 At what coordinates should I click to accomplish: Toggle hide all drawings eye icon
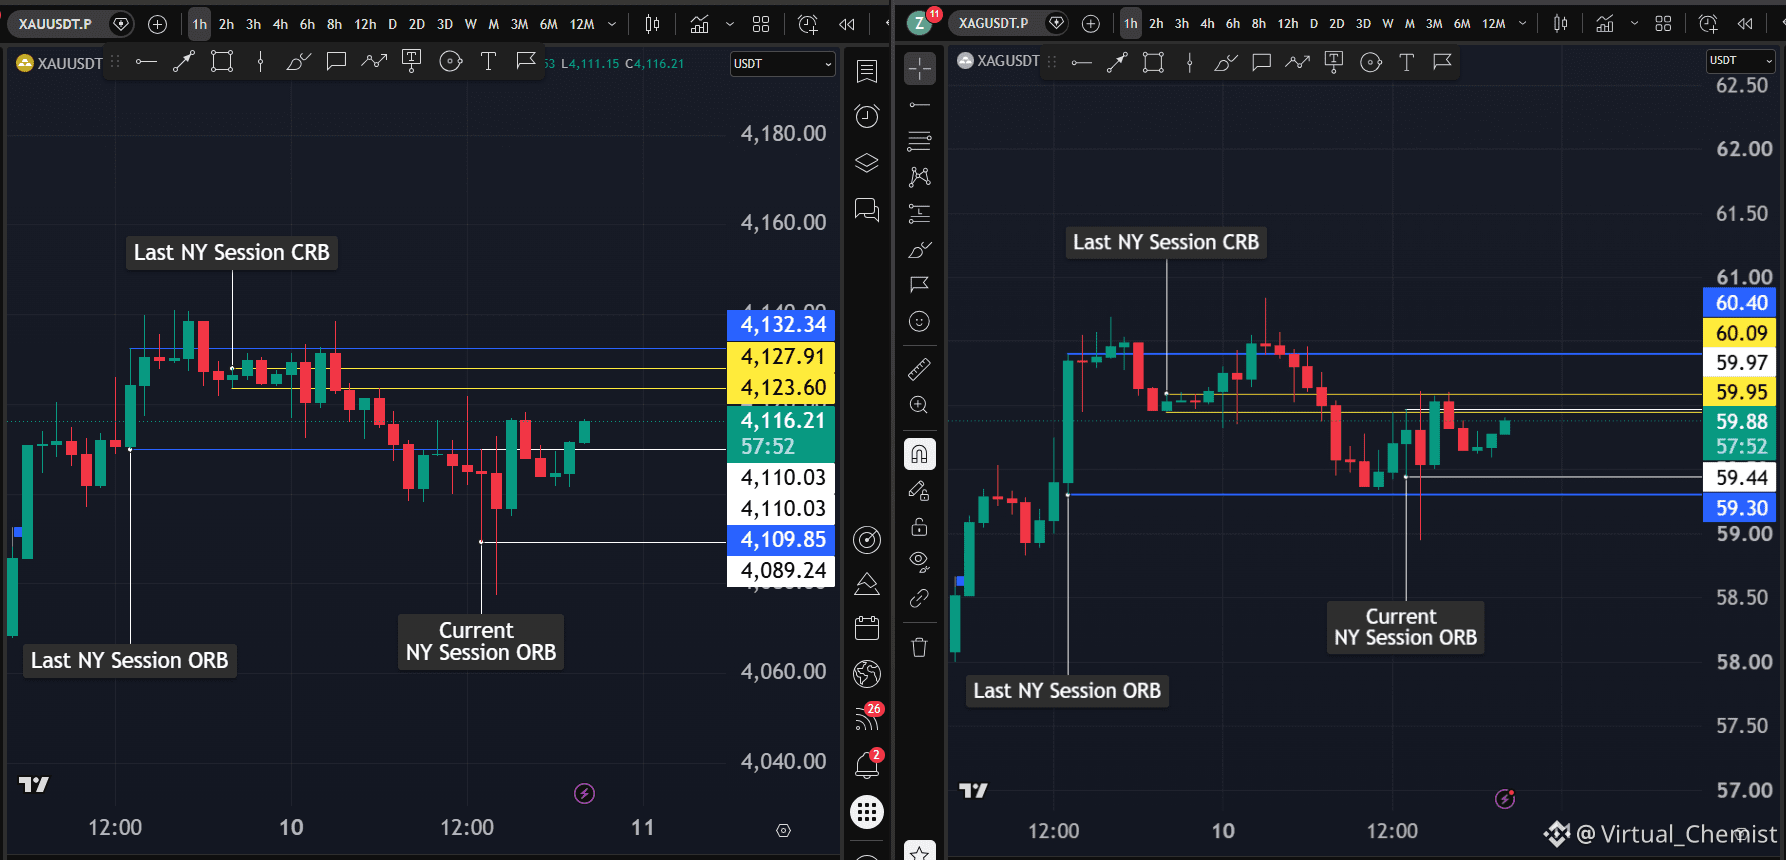click(920, 561)
